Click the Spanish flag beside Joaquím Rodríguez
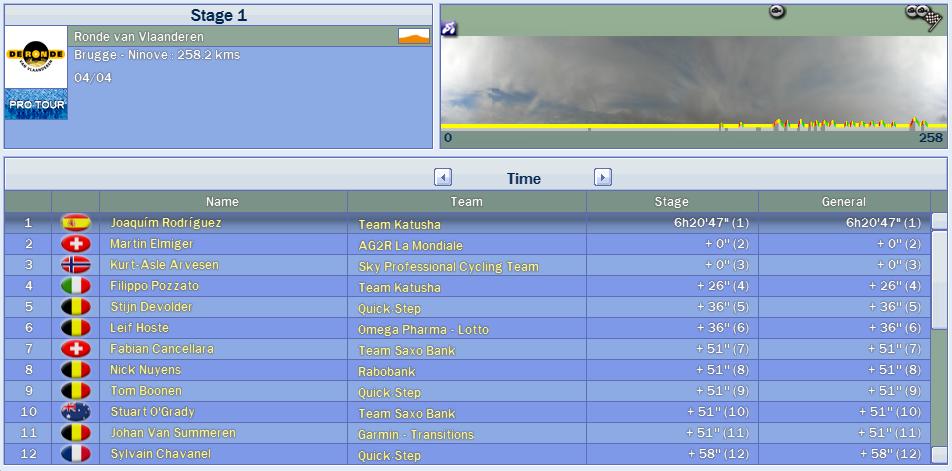The width and height of the screenshot is (952, 471). click(x=76, y=223)
